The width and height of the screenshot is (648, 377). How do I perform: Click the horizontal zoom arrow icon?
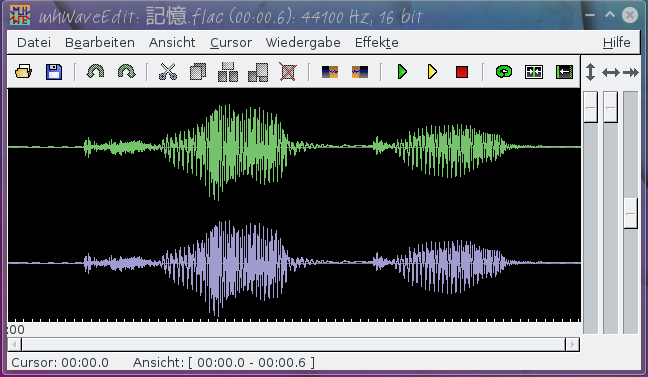click(x=611, y=73)
